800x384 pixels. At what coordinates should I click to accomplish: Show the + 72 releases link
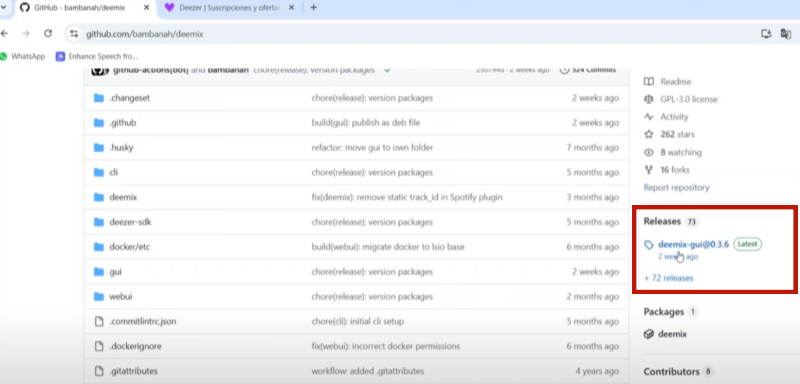[x=668, y=278]
